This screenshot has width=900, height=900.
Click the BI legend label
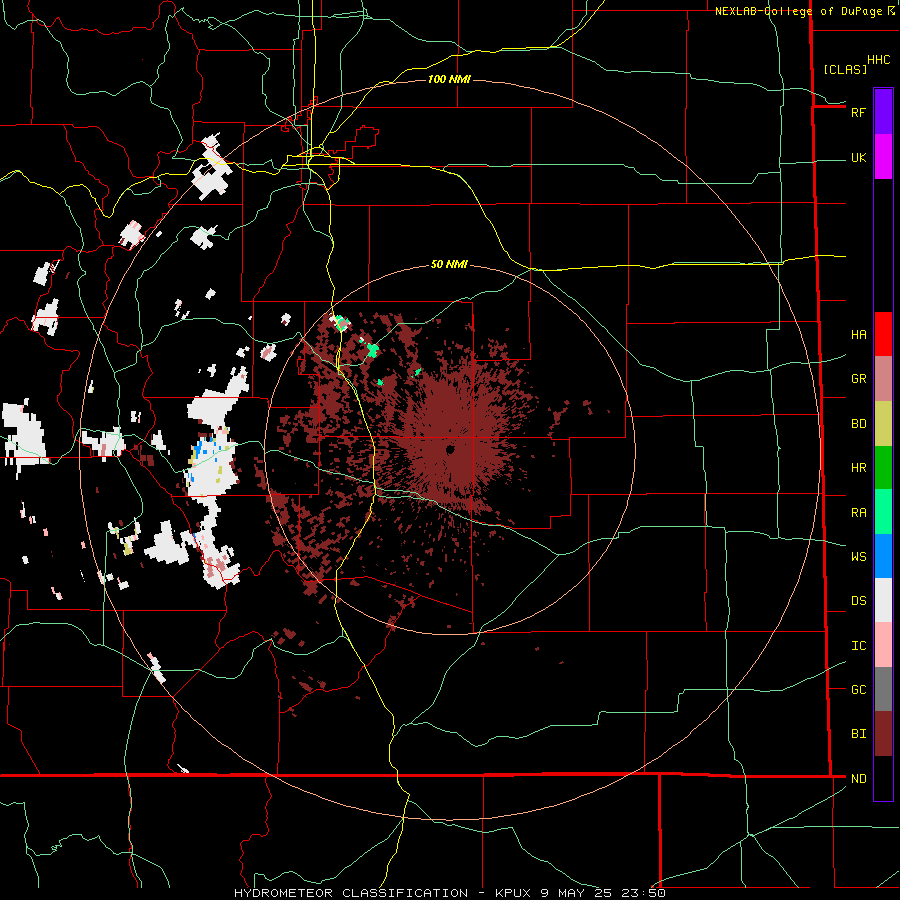pyautogui.click(x=858, y=734)
